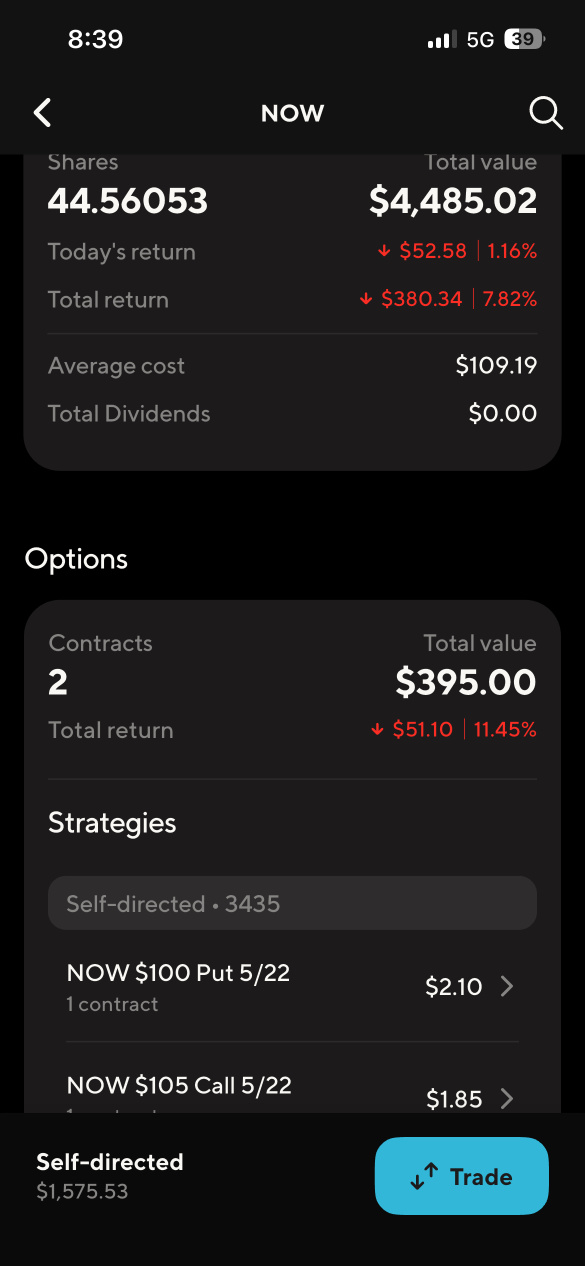
Task: Tap the Trade button
Action: click(x=462, y=1176)
